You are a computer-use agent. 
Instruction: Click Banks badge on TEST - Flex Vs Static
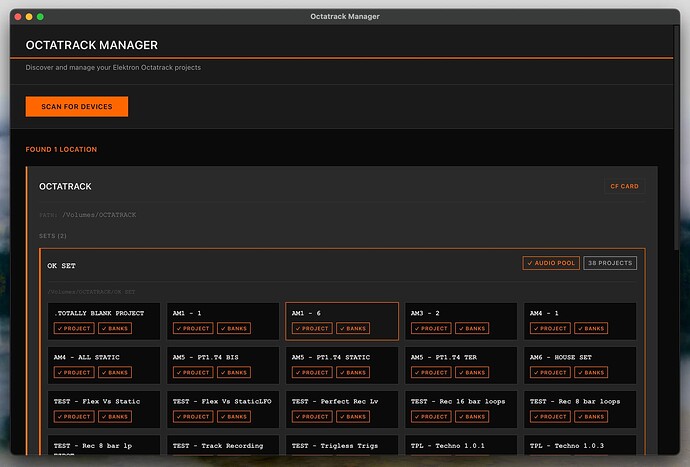coord(114,416)
